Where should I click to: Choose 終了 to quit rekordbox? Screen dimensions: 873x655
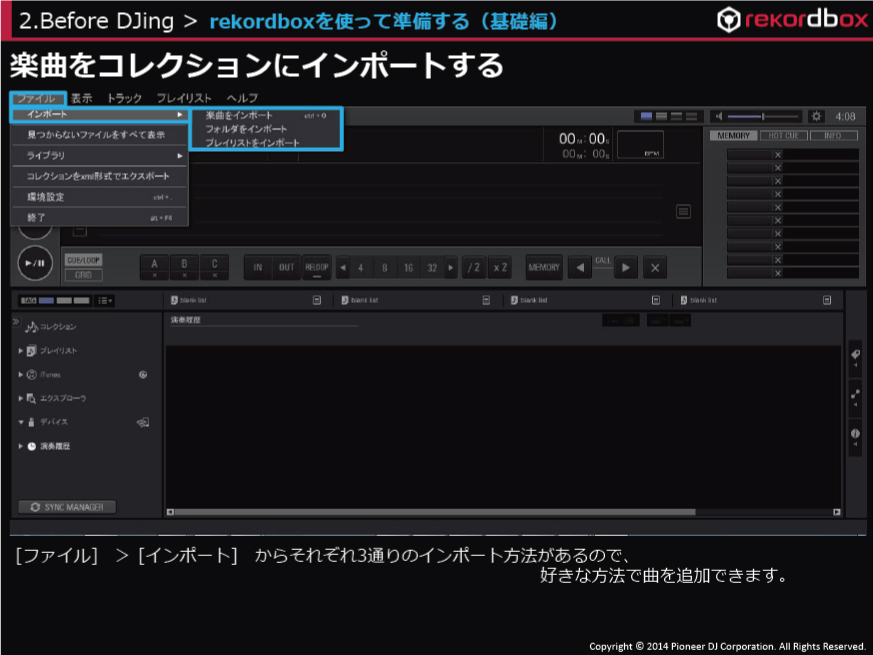click(x=100, y=217)
